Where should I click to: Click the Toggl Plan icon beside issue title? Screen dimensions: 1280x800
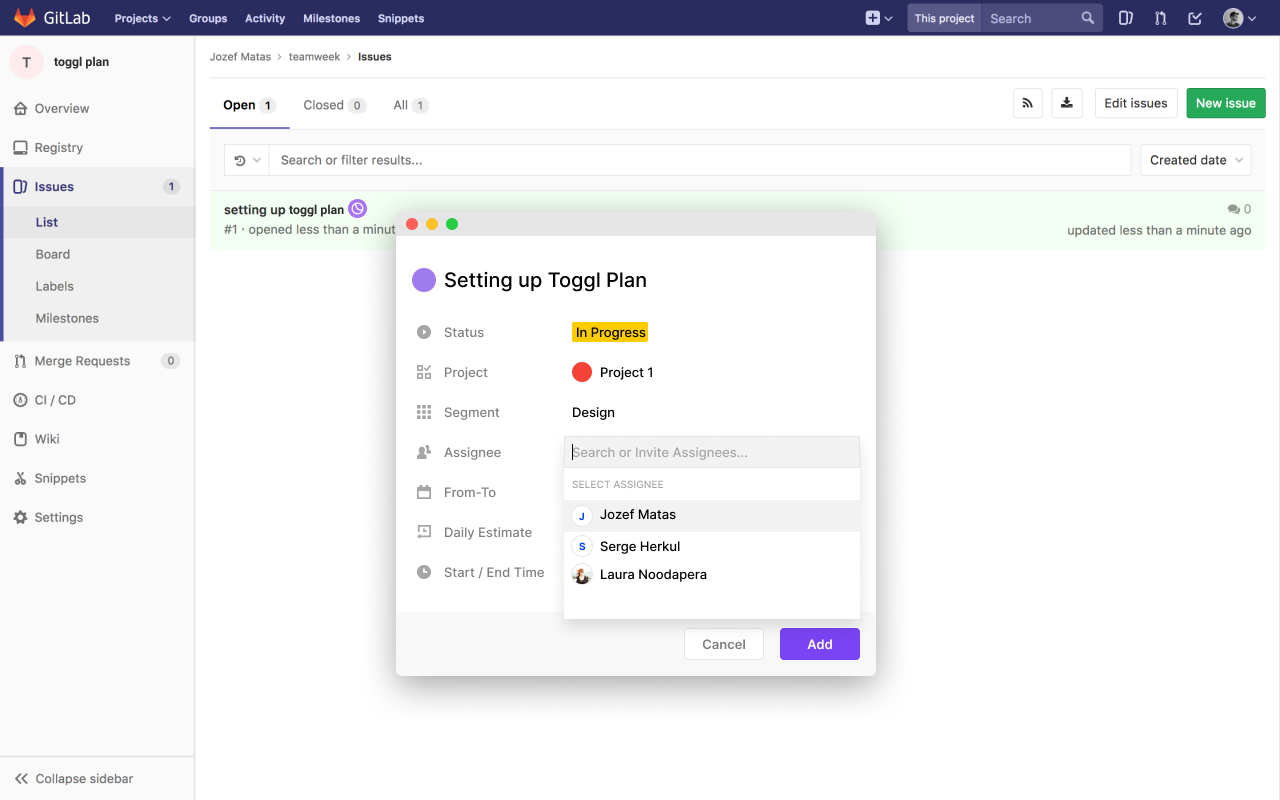[x=357, y=209]
